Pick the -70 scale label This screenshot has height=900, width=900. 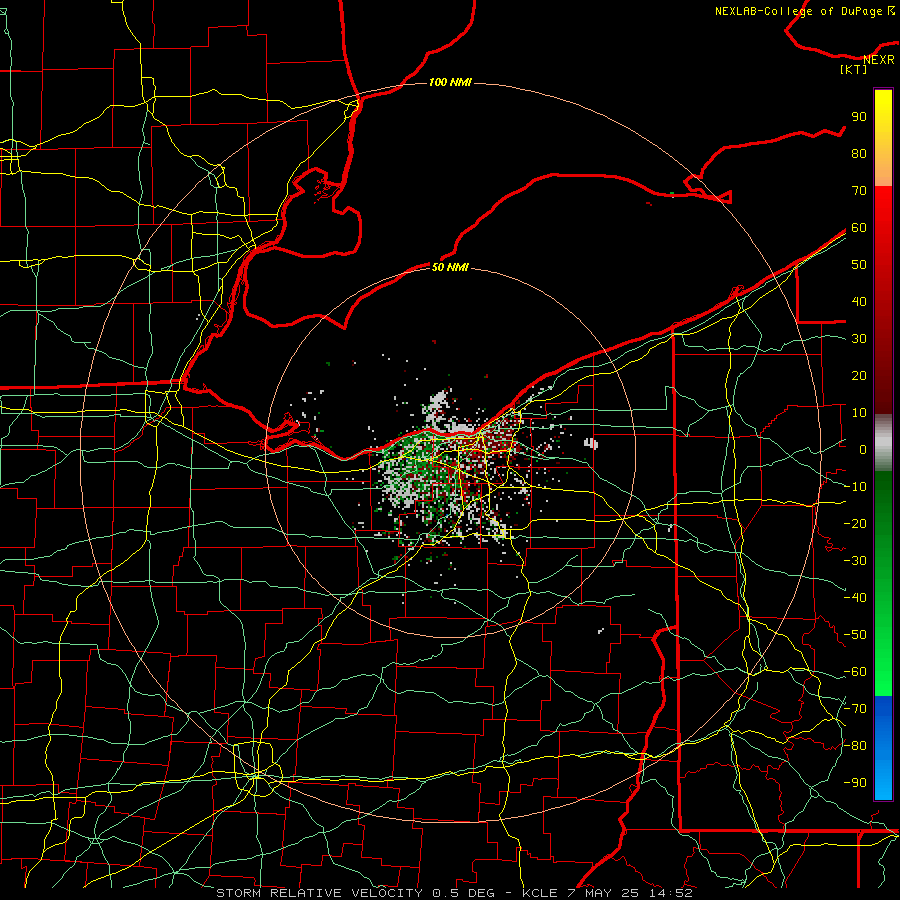coord(855,709)
